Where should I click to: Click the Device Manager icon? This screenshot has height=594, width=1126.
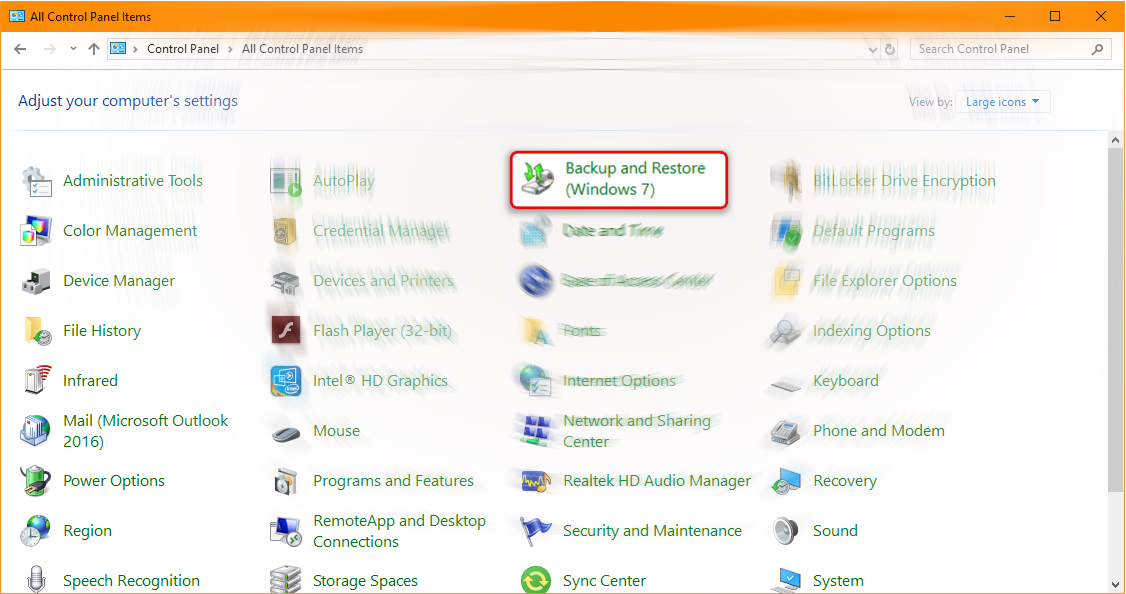coord(37,281)
